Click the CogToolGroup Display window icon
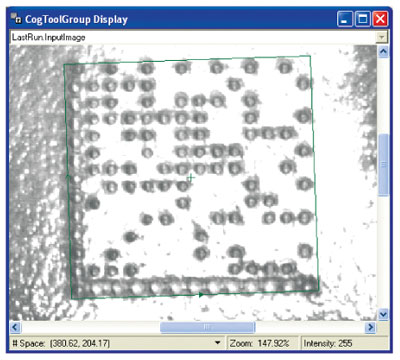 pyautogui.click(x=16, y=19)
